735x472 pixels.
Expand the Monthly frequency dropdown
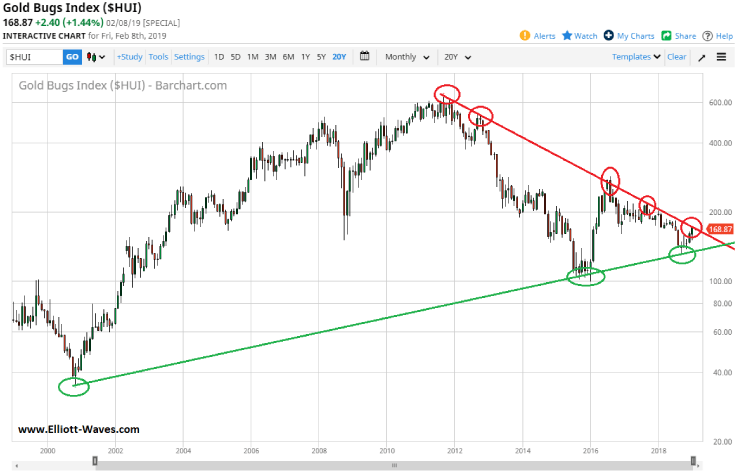click(x=407, y=57)
